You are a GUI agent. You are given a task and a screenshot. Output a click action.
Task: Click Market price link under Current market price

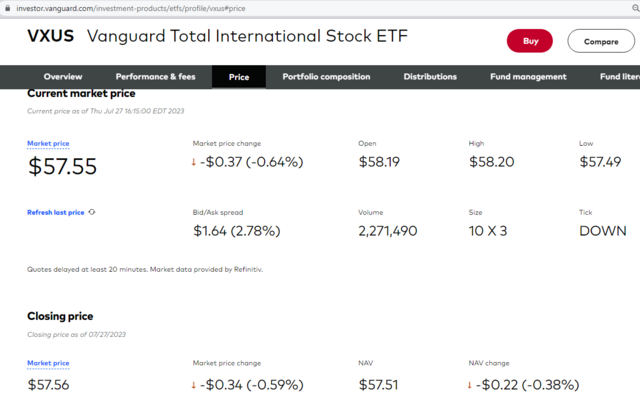point(48,144)
